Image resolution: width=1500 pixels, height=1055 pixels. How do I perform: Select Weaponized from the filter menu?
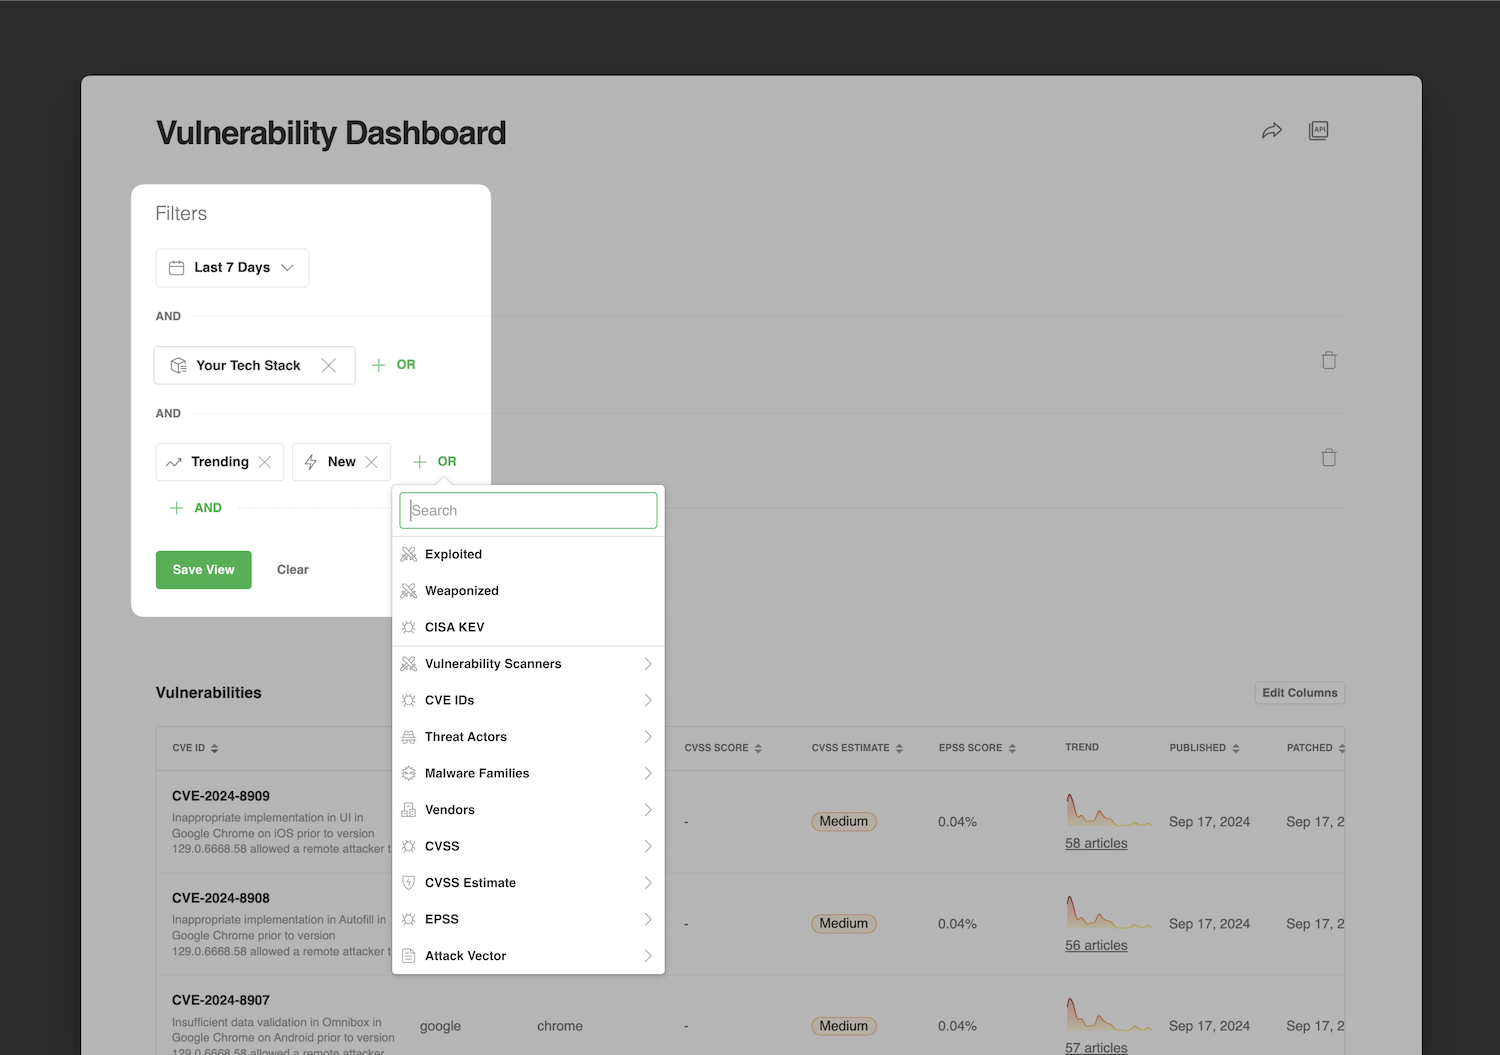point(462,590)
